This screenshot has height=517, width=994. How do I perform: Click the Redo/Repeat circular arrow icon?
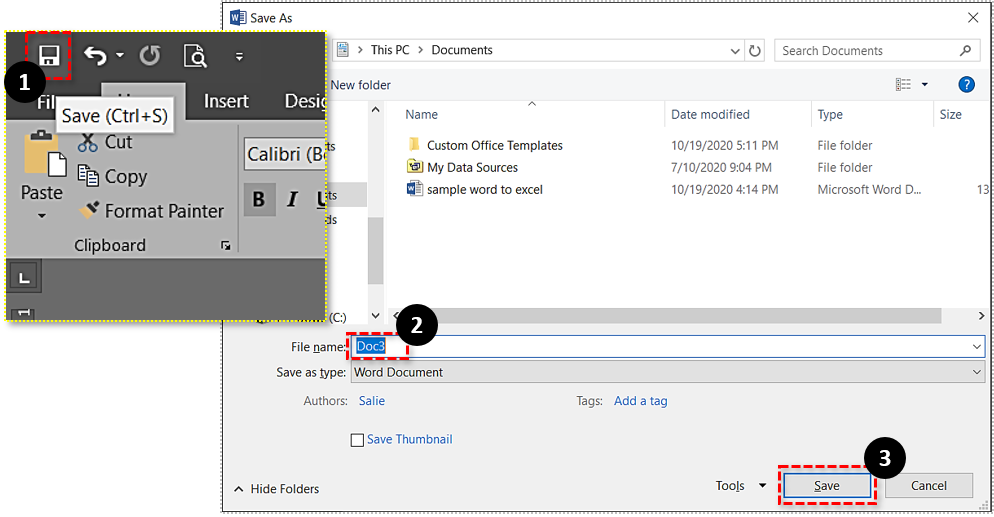pos(150,56)
